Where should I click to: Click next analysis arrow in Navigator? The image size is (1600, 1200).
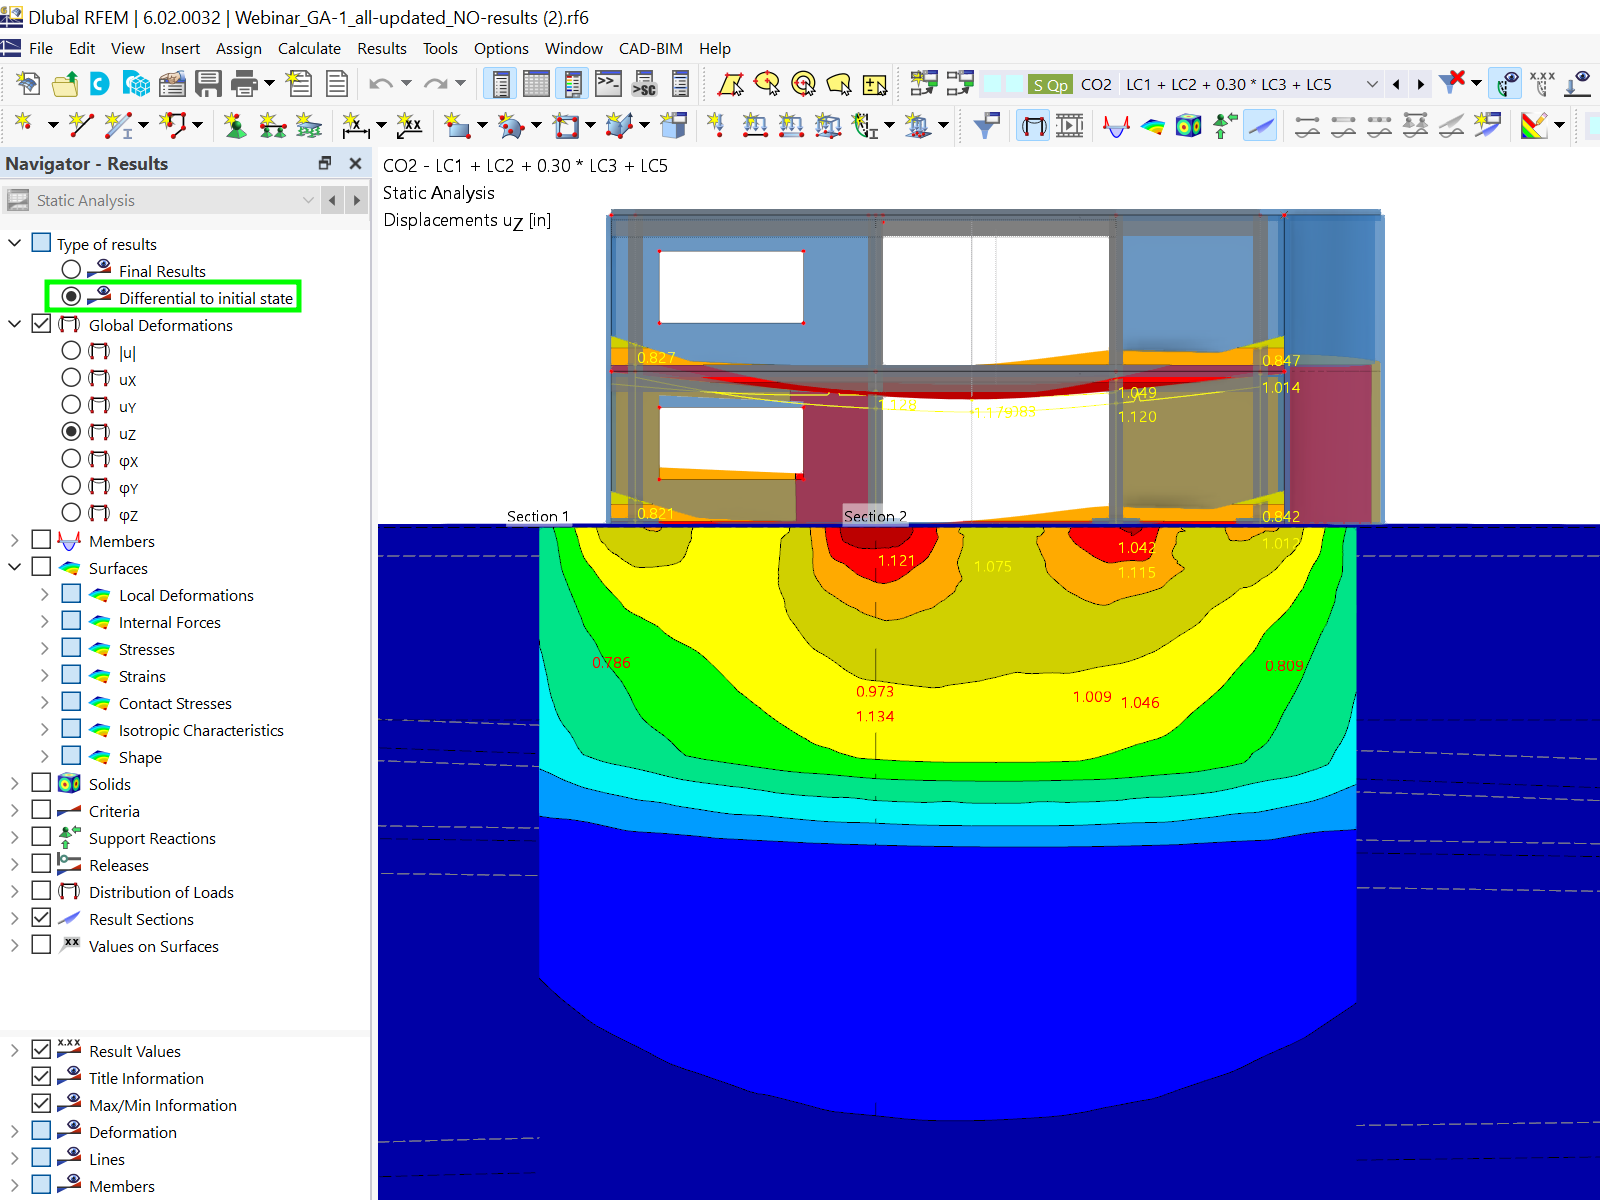356,200
